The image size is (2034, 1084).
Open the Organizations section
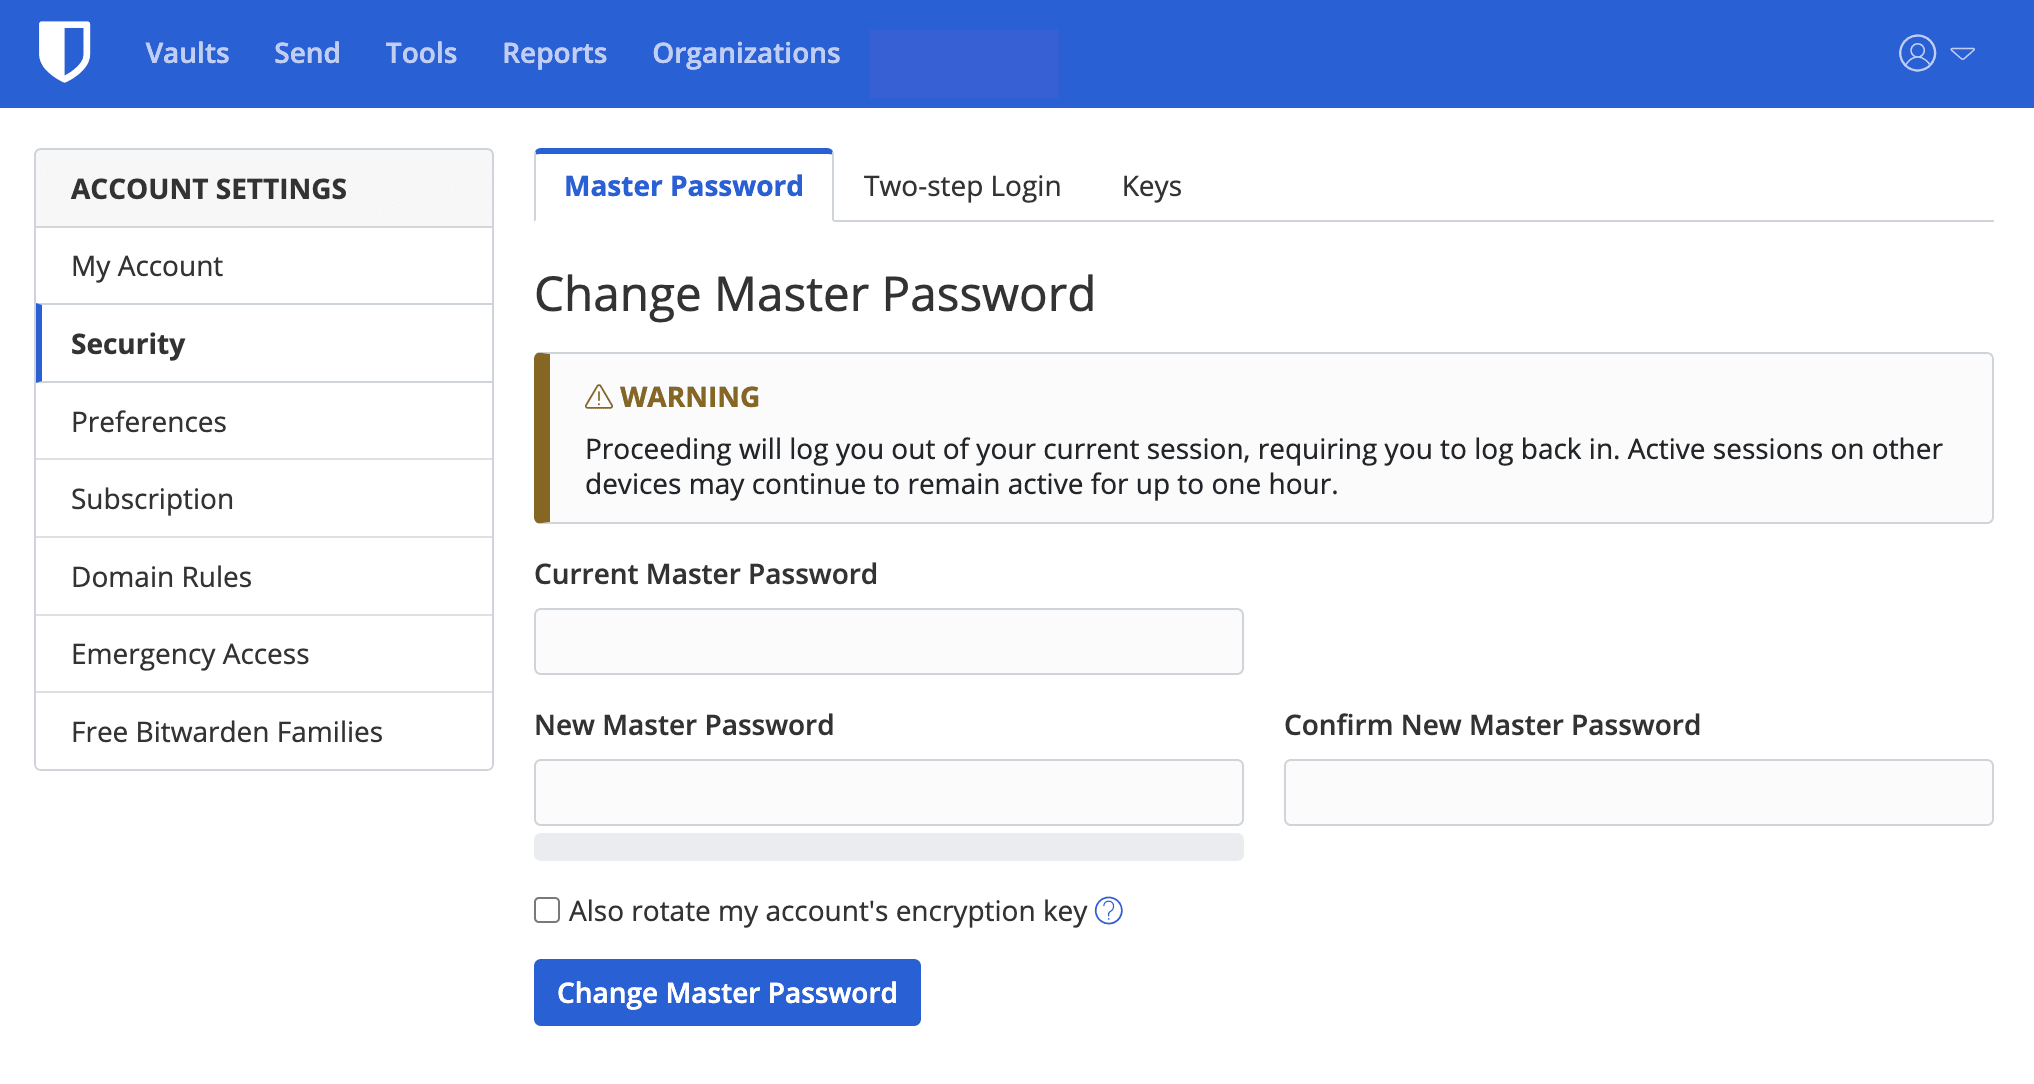point(746,53)
